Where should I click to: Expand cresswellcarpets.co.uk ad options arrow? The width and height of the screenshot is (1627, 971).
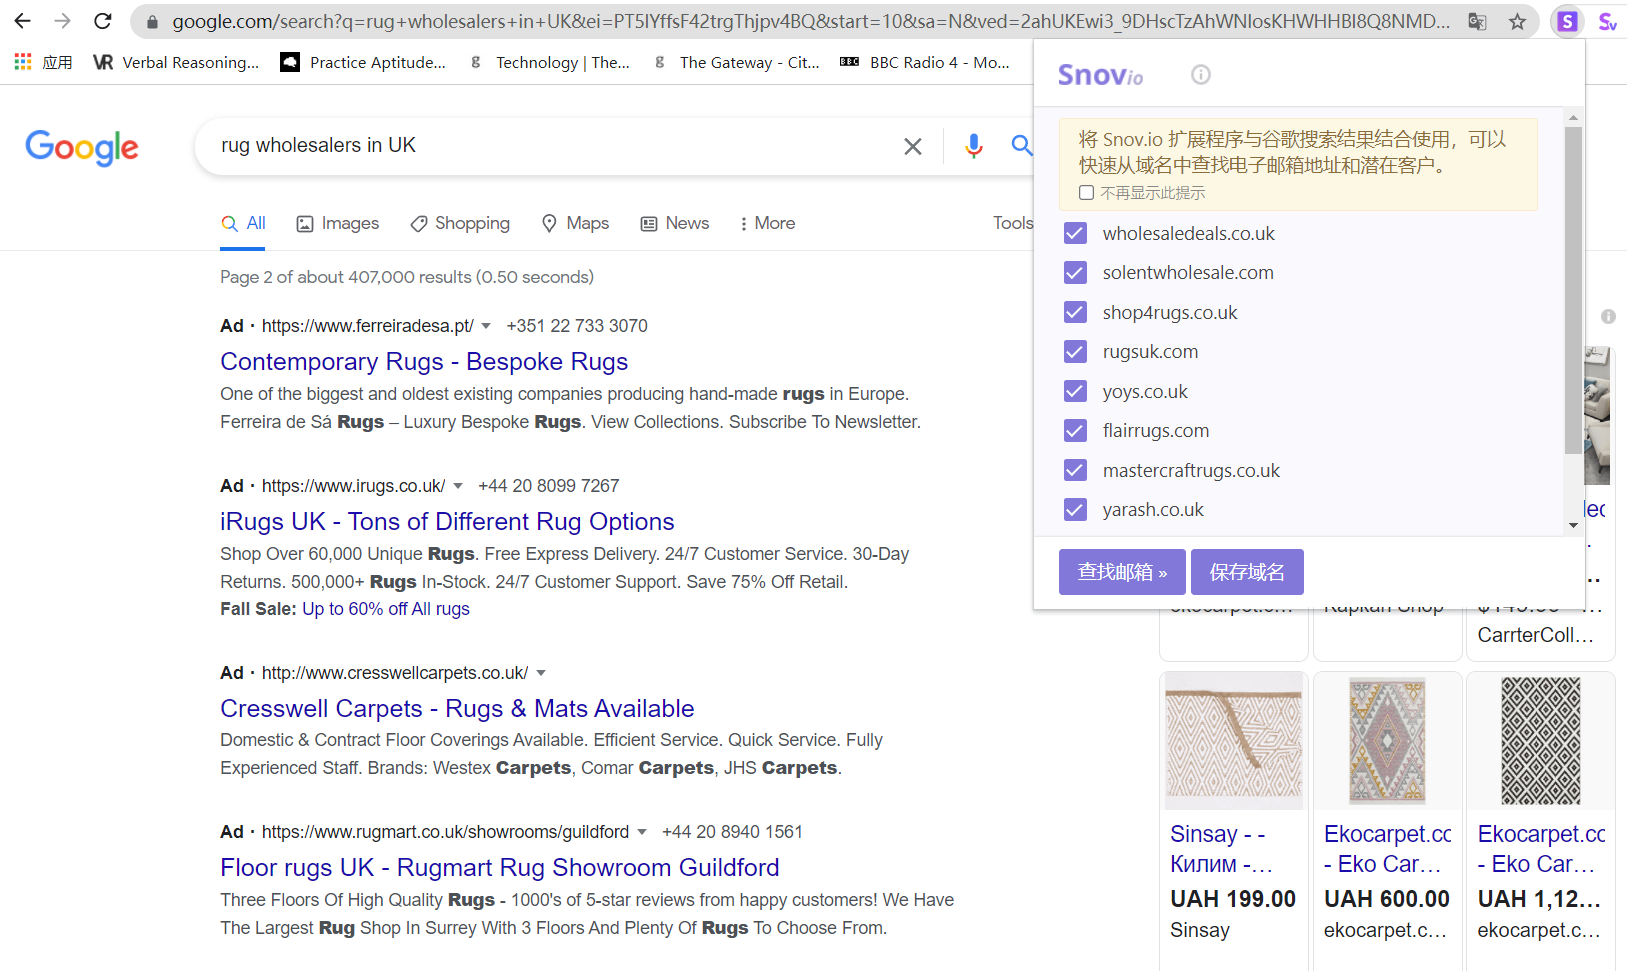click(541, 673)
